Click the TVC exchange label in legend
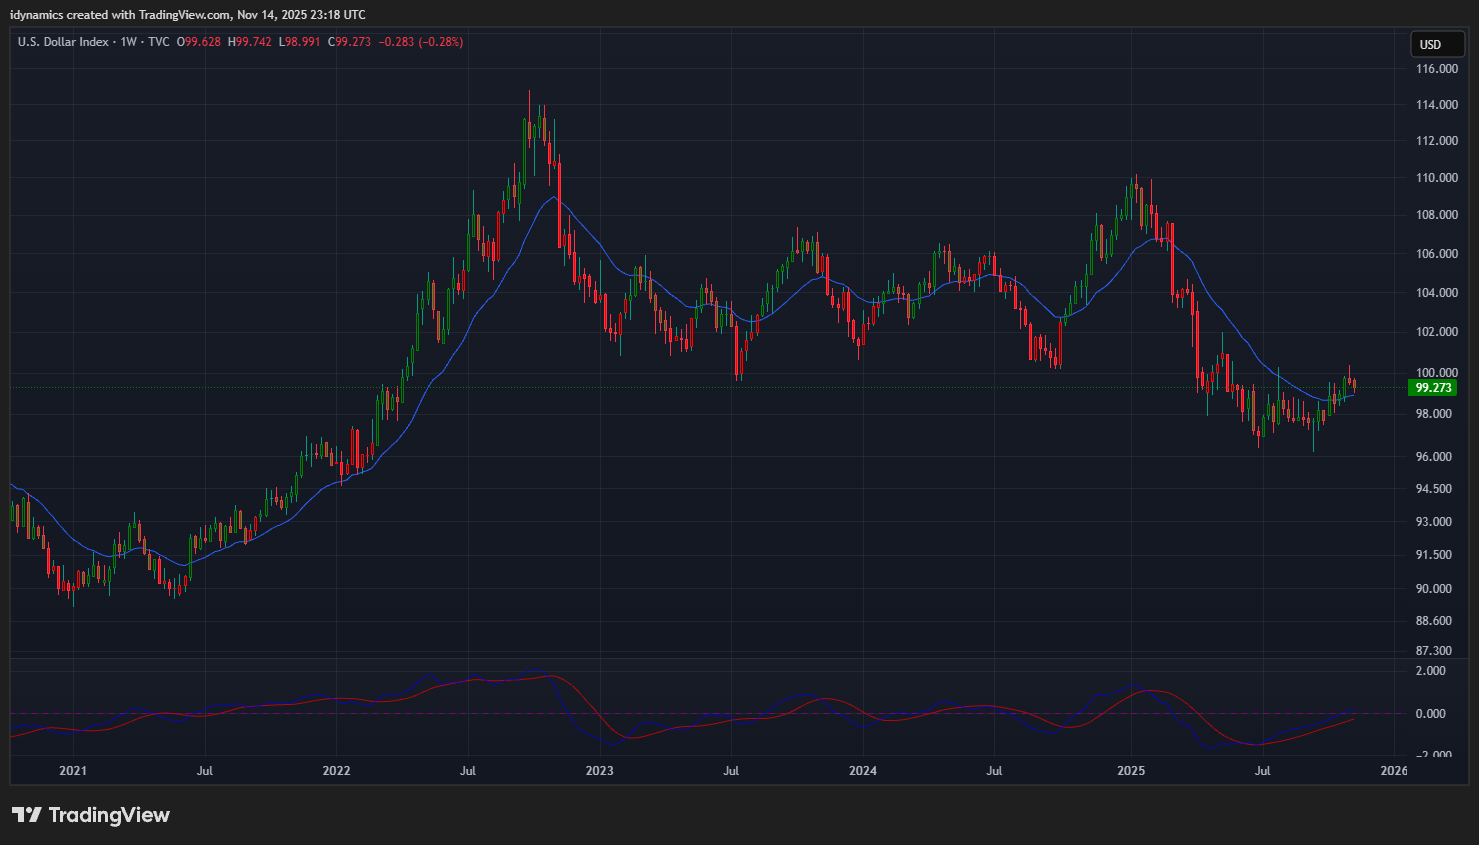Screen dimensions: 1479x845 (159, 42)
